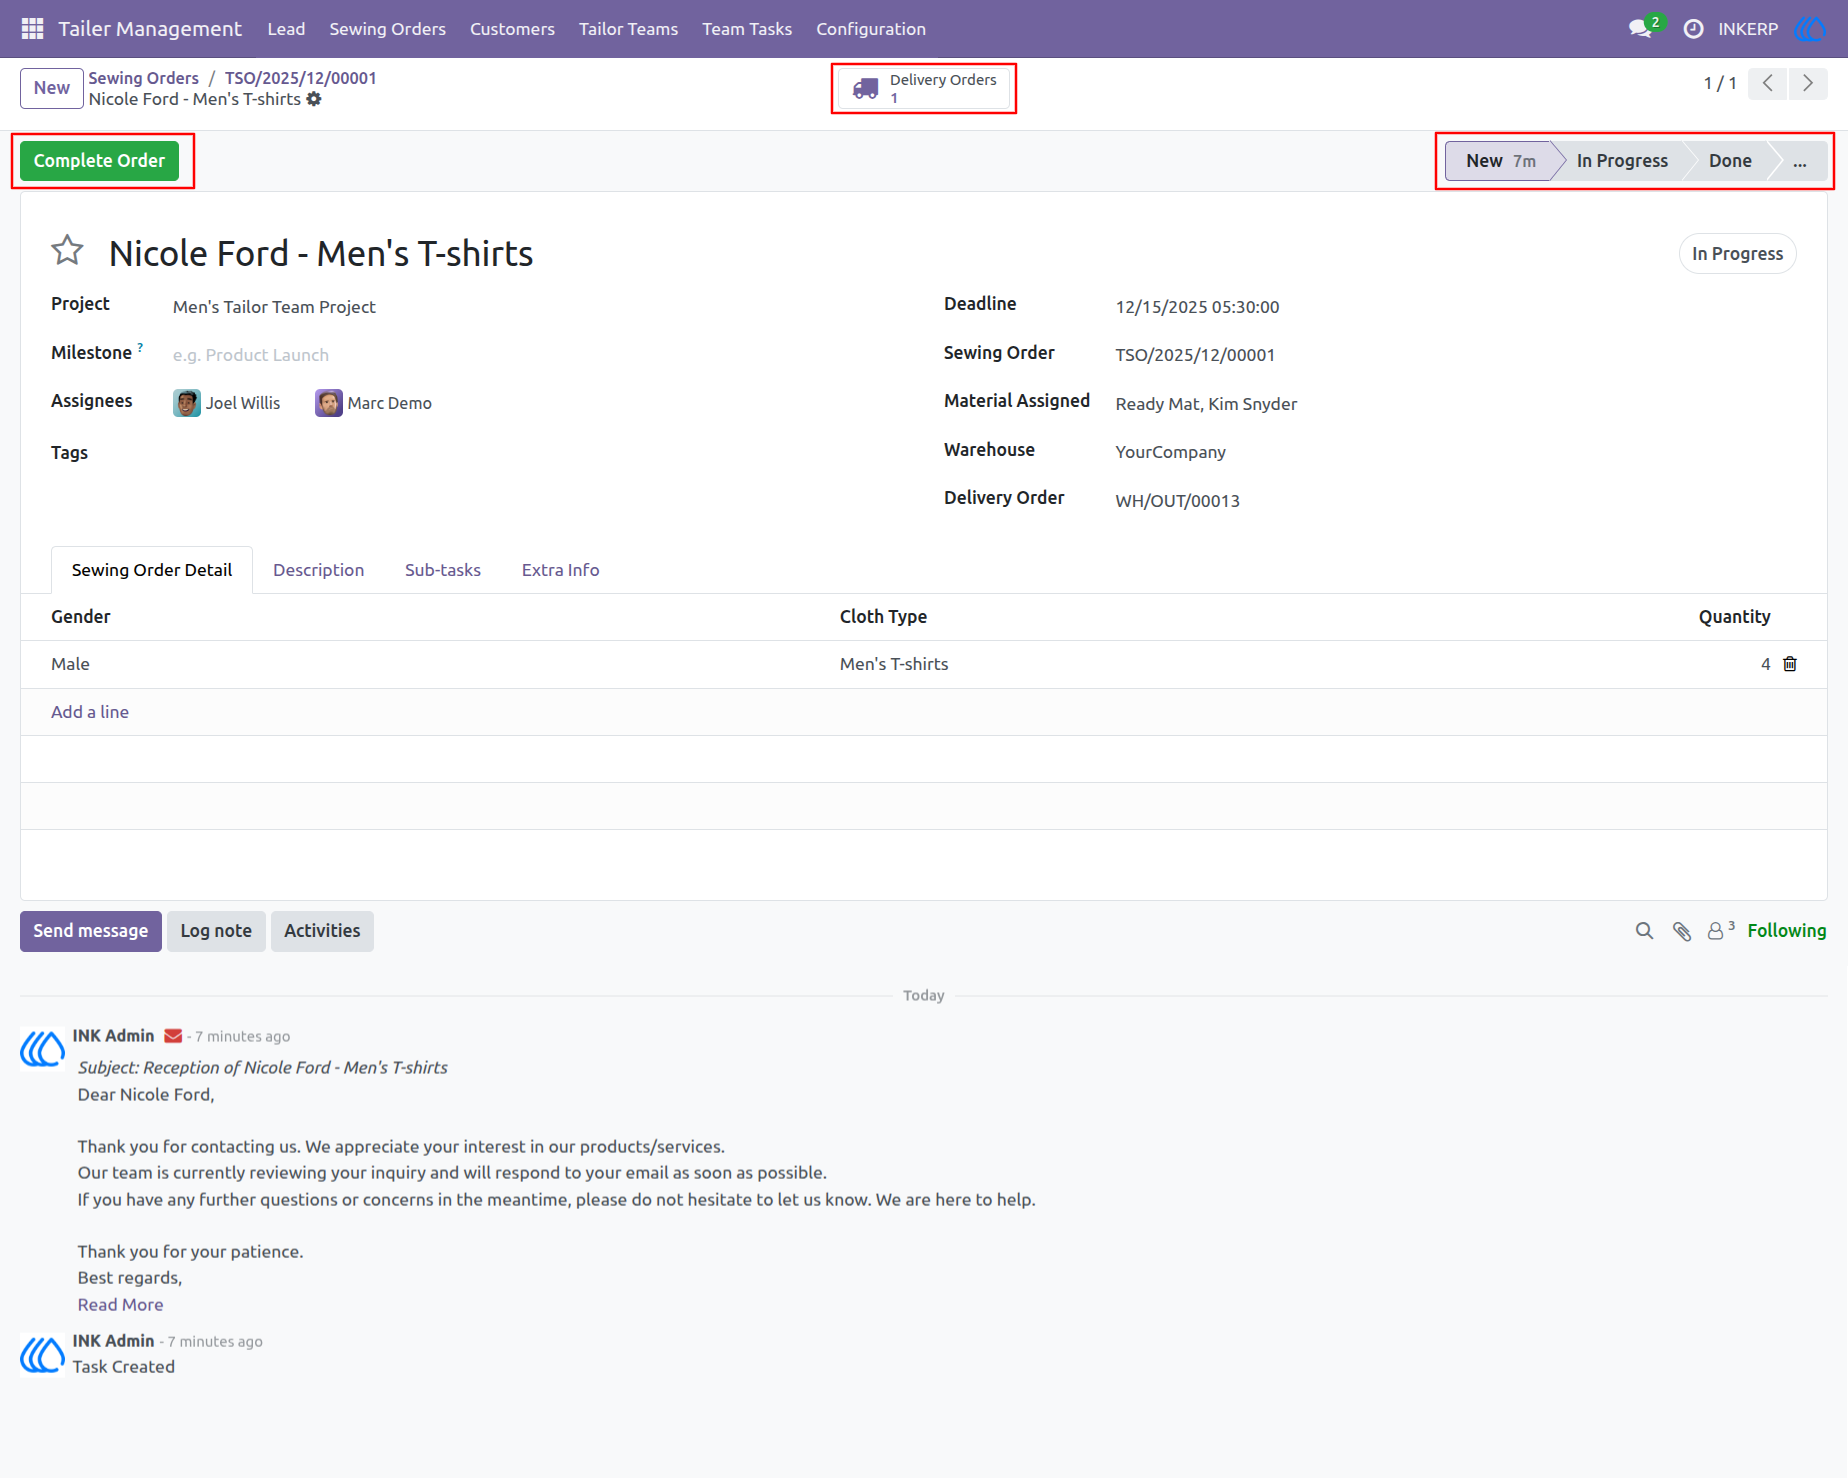Click Send message button
Image resolution: width=1848 pixels, height=1480 pixels.
(x=91, y=931)
